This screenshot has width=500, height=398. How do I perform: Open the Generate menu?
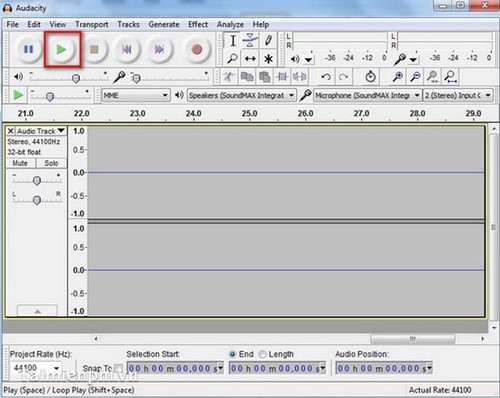tap(164, 25)
